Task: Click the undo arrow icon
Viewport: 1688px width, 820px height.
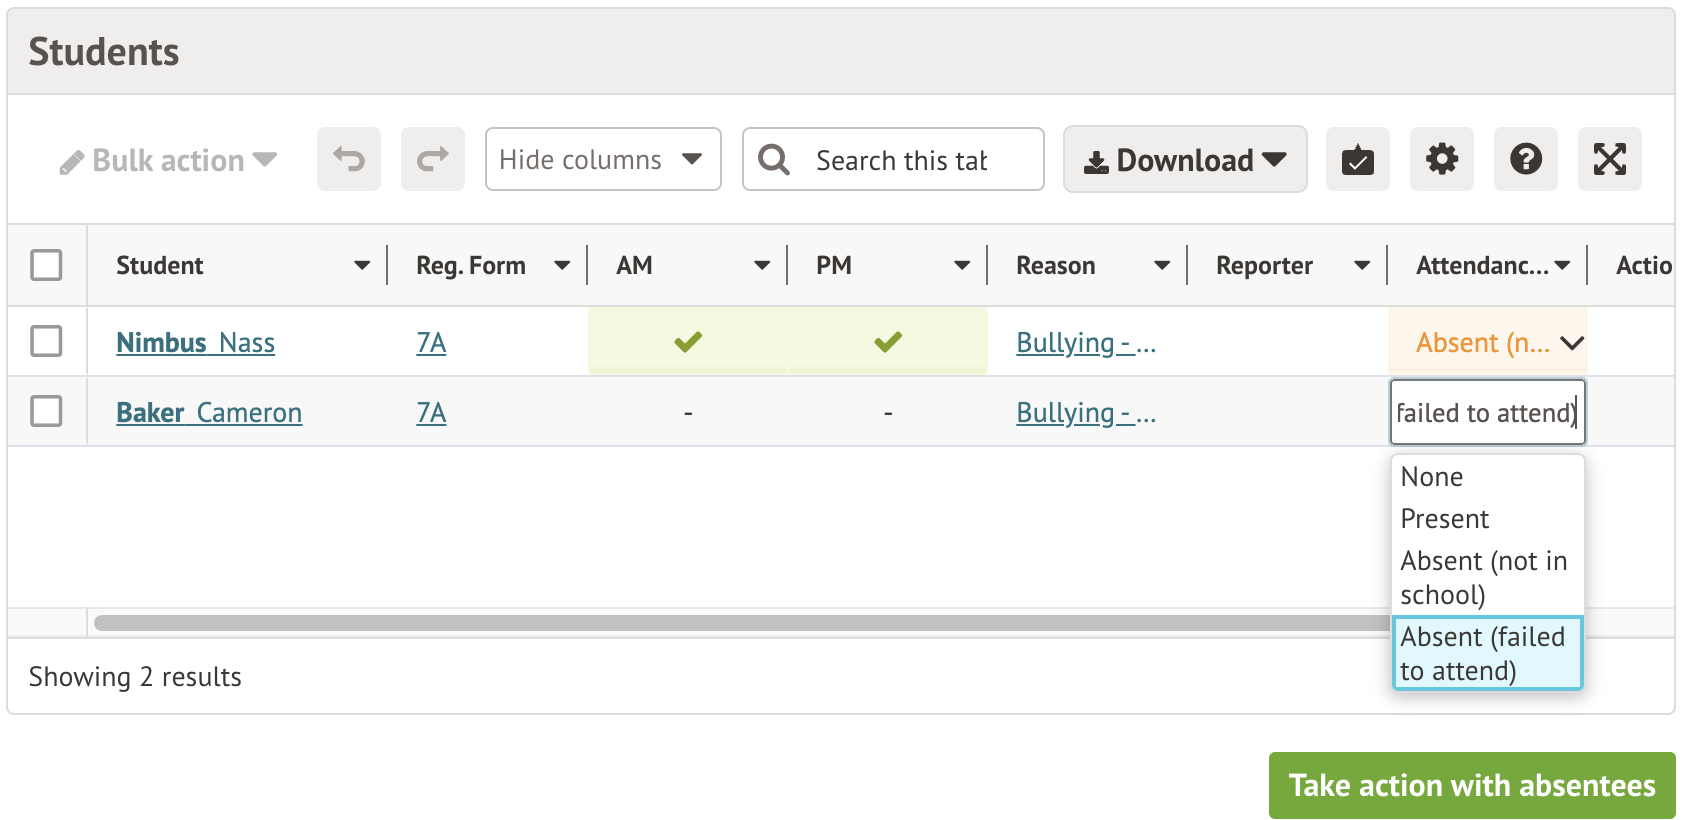Action: pos(349,159)
